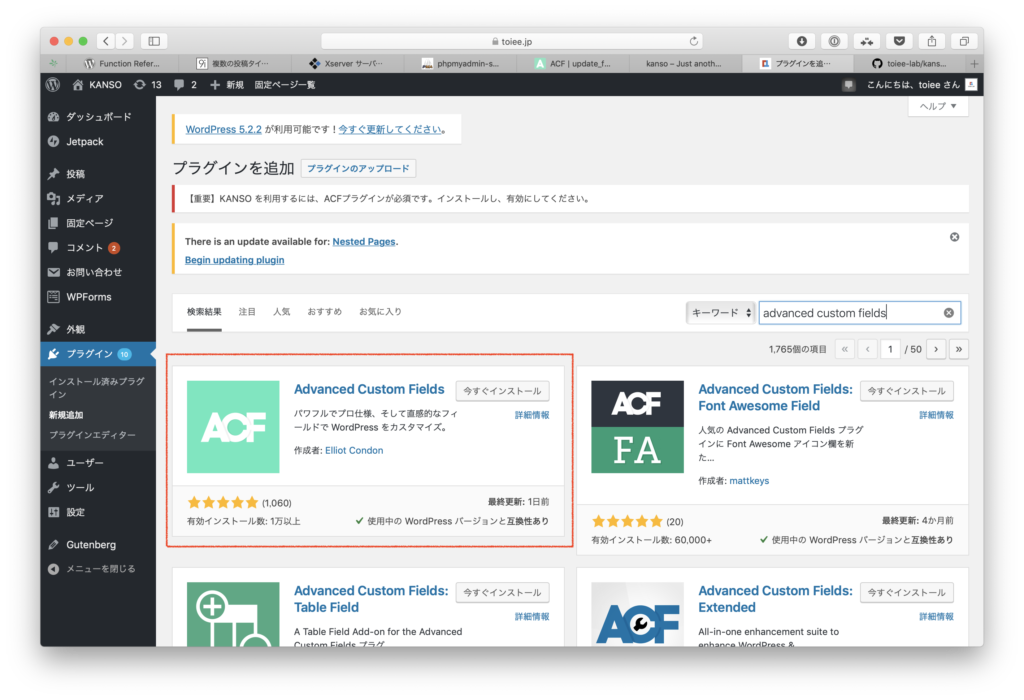
Task: Open the KANSO site home icon
Action: tap(78, 85)
